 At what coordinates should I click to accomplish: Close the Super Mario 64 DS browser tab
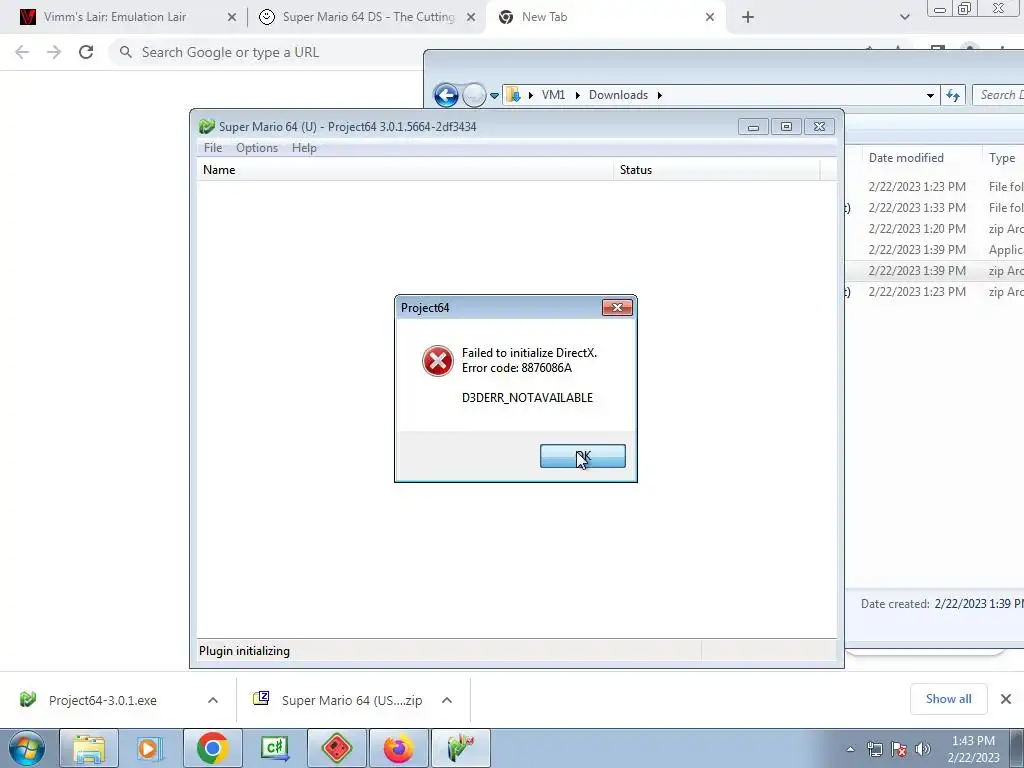click(471, 18)
